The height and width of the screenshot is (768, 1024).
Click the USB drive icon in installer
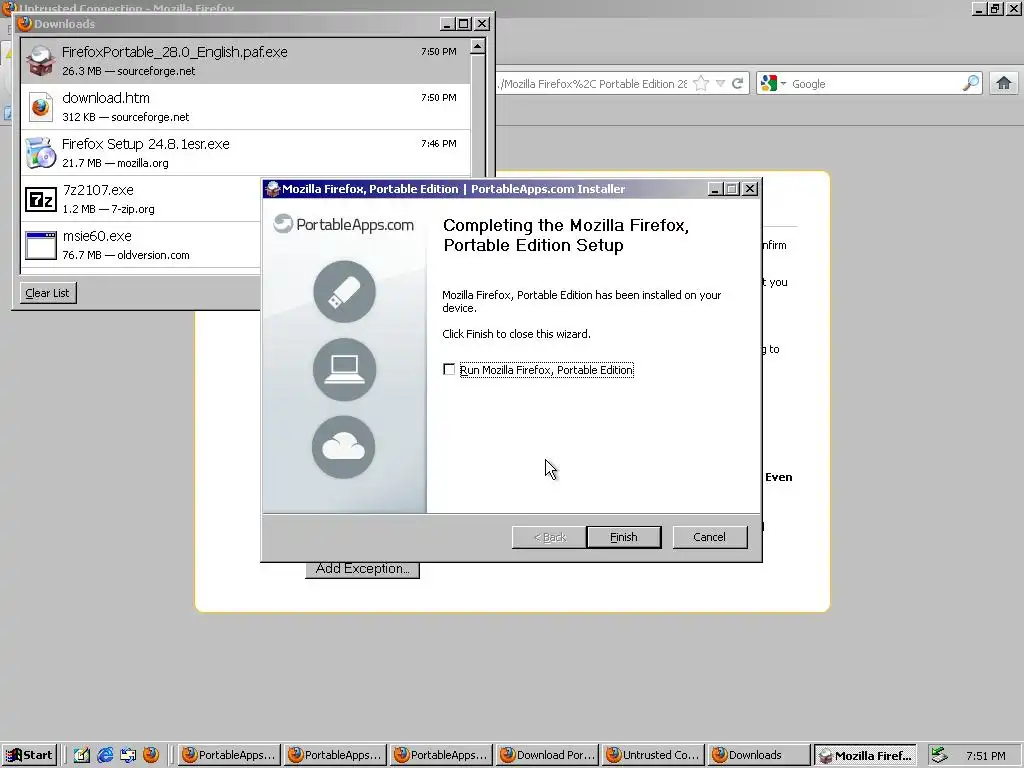coord(344,291)
